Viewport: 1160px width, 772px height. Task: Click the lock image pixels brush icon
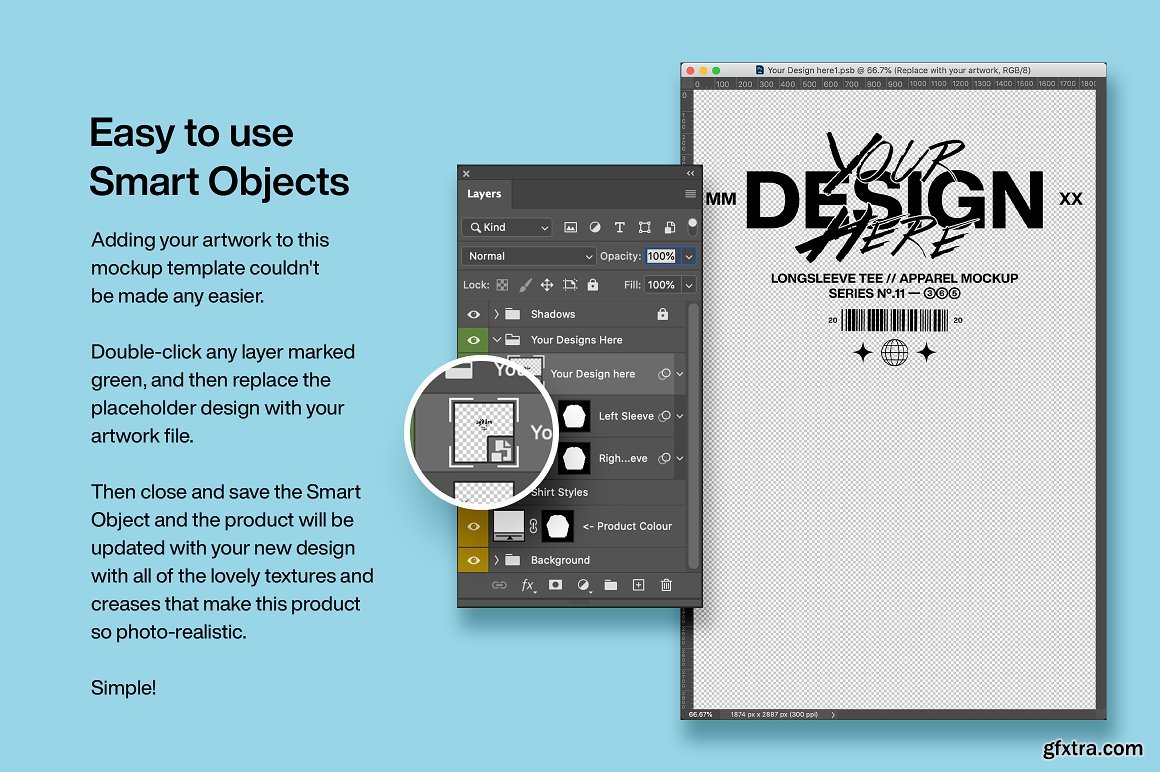524,285
